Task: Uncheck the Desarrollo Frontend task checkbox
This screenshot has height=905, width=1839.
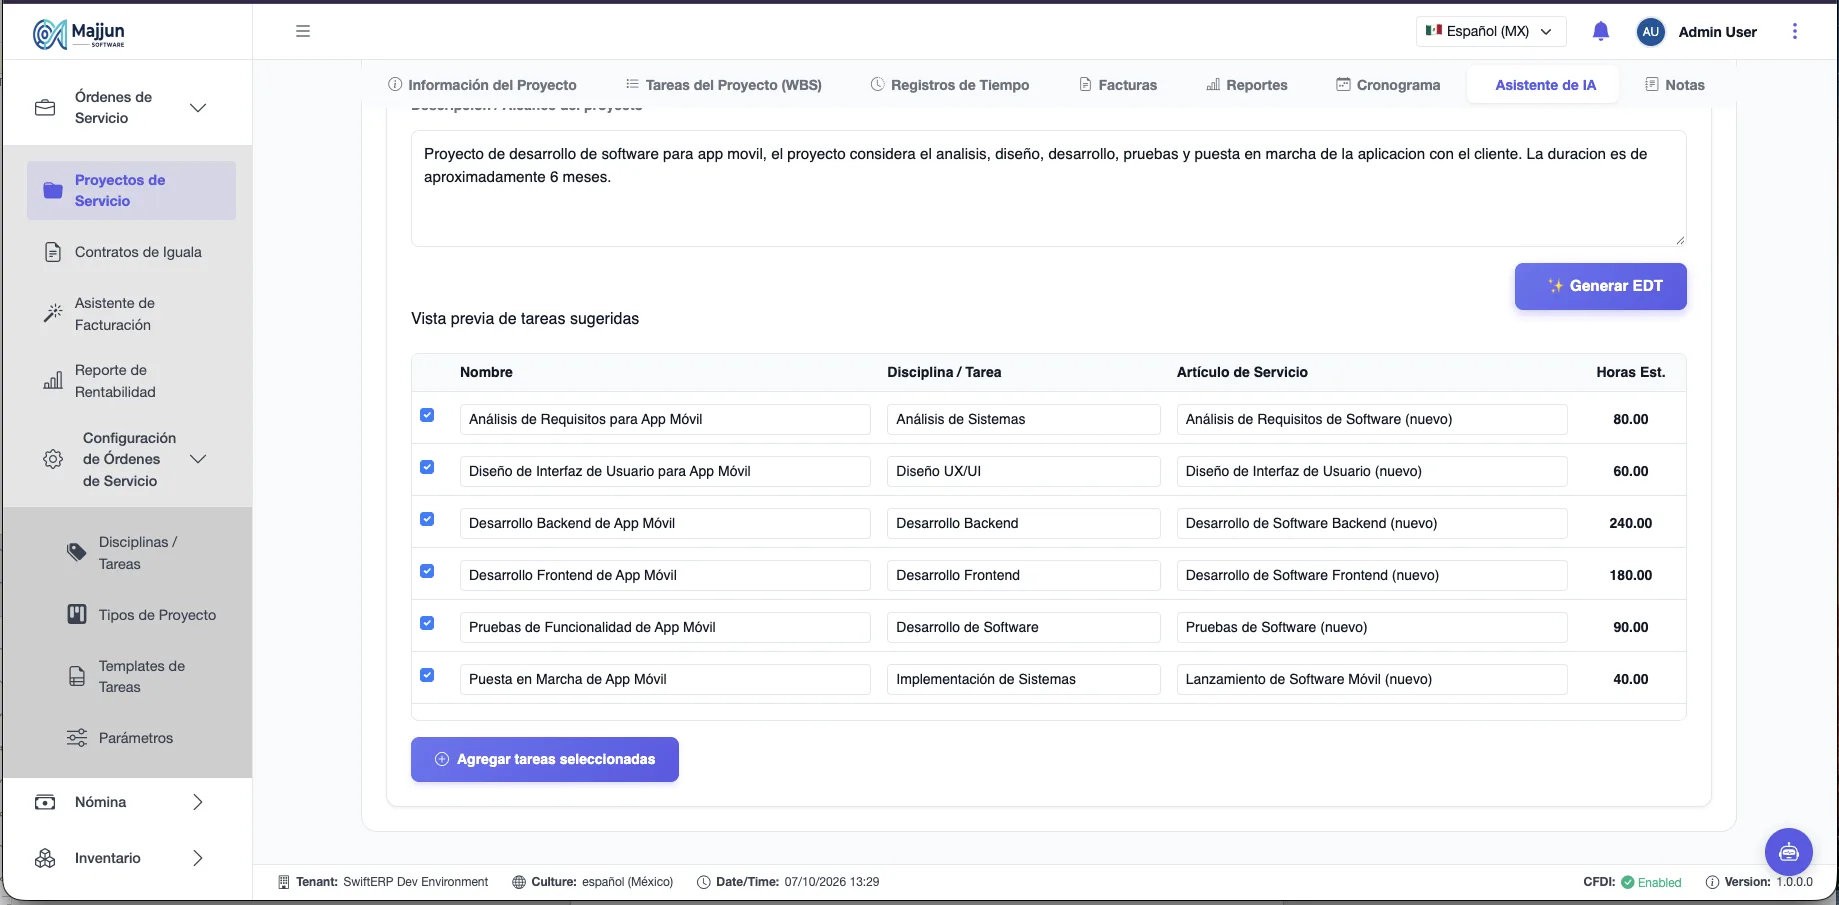Action: tap(427, 571)
